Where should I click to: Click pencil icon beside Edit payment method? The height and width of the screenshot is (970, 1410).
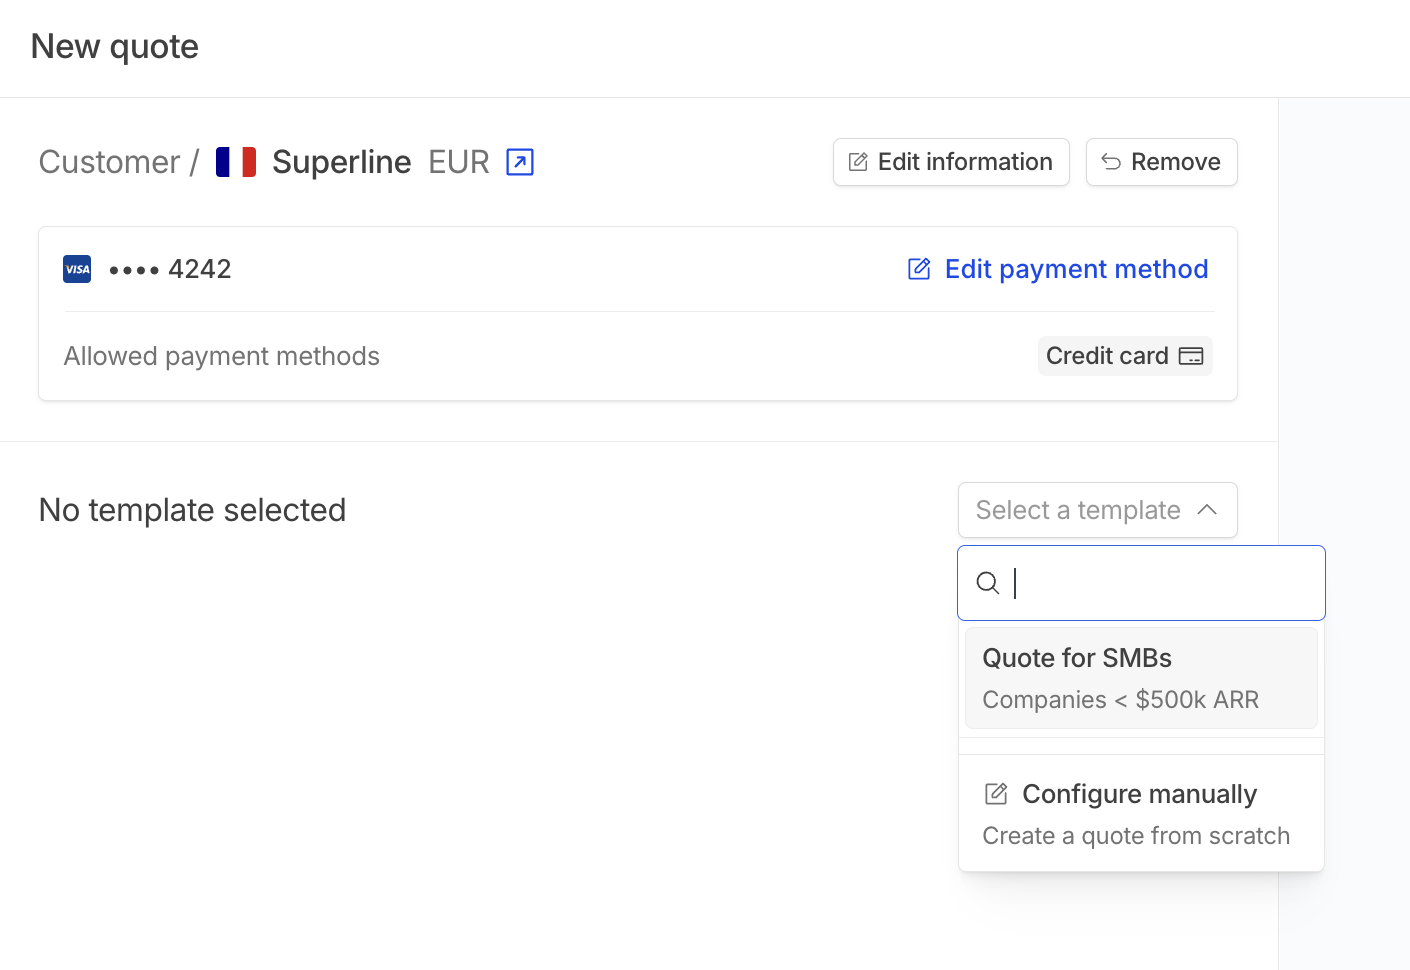pyautogui.click(x=919, y=269)
